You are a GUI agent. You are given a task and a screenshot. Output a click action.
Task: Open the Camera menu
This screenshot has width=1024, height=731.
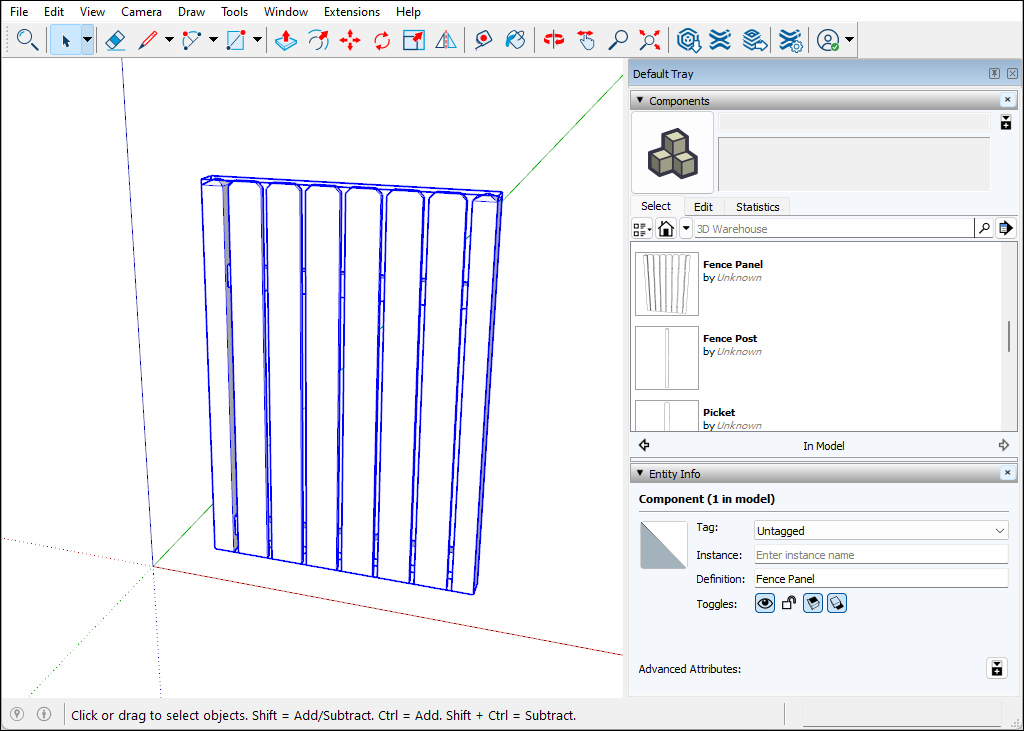click(x=141, y=12)
